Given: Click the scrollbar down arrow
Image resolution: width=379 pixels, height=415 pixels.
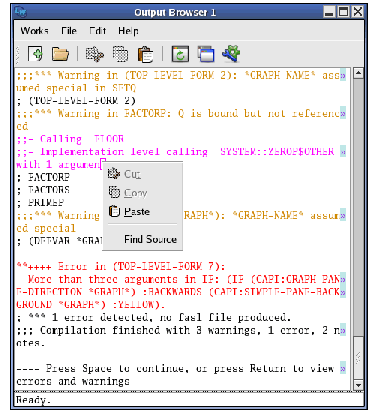Looking at the screenshot, I should click(358, 385).
